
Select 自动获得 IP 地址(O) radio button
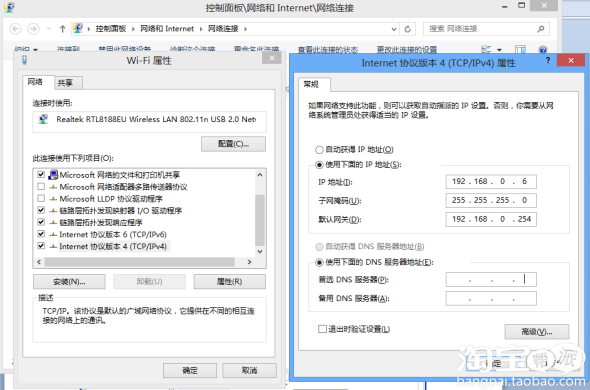[319, 150]
